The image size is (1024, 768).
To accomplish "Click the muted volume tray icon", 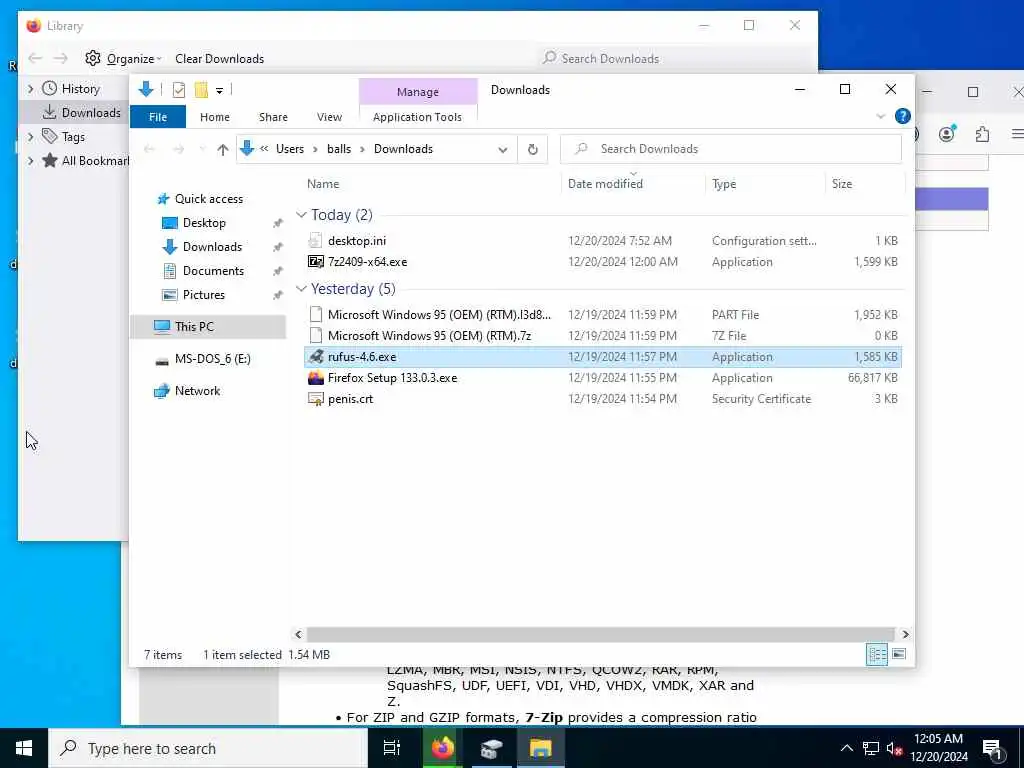I will 894,748.
